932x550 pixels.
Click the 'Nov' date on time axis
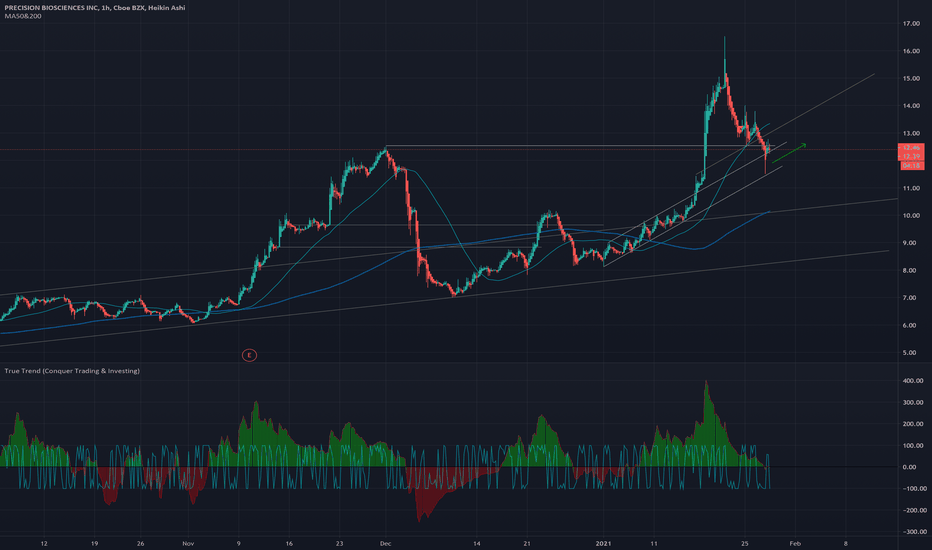coord(188,543)
